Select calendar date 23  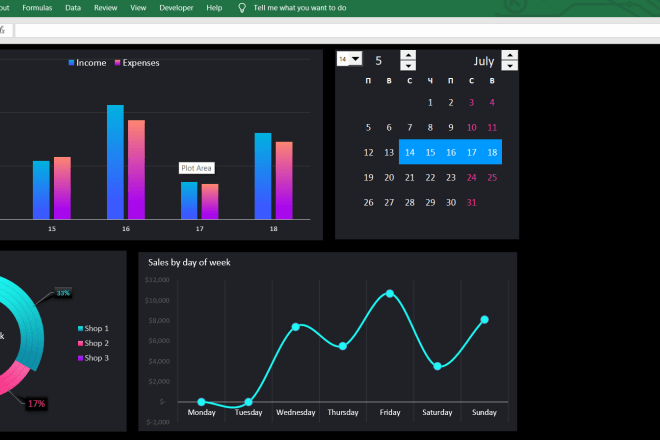point(451,178)
